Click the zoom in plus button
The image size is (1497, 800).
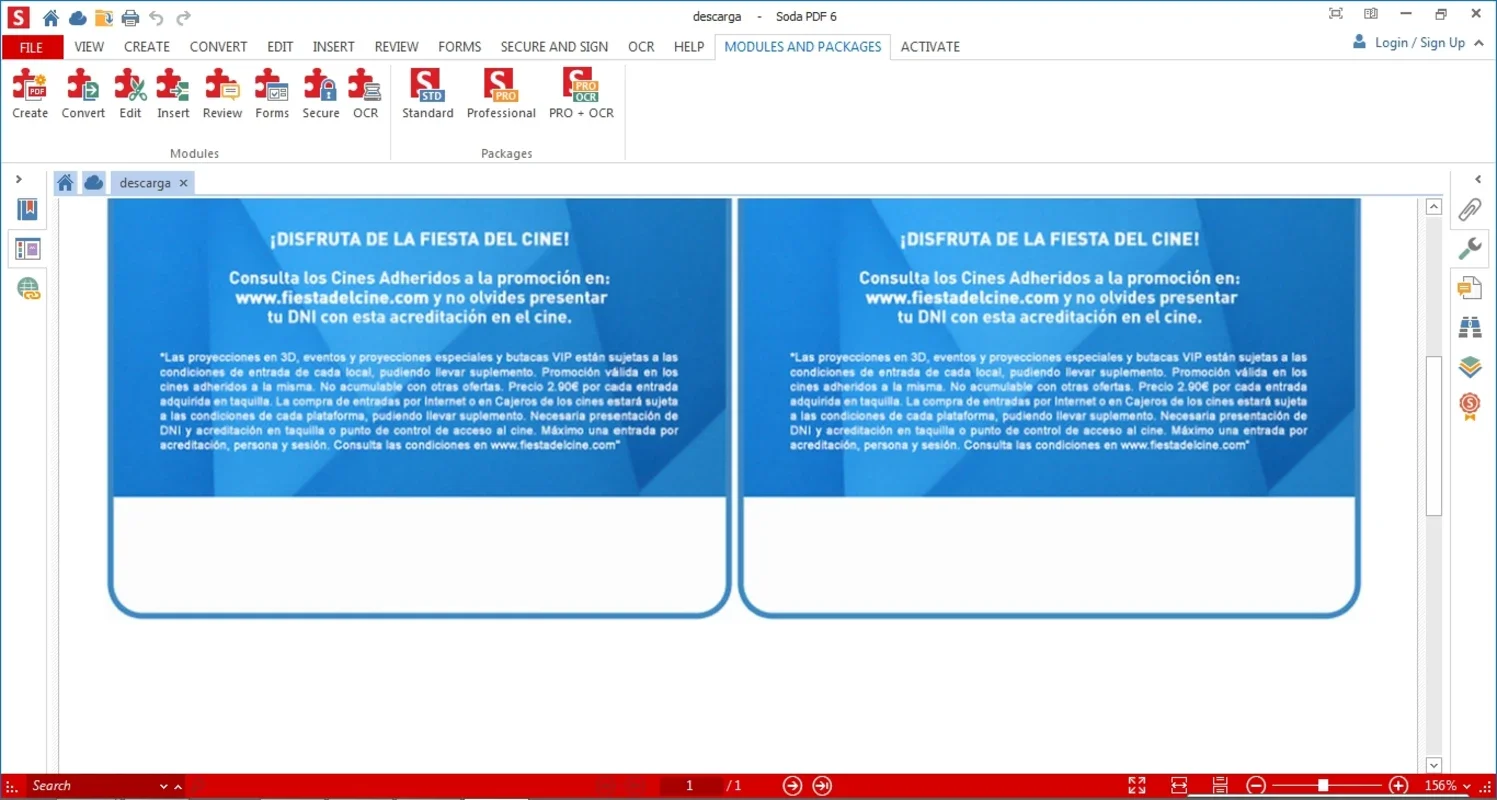1399,786
